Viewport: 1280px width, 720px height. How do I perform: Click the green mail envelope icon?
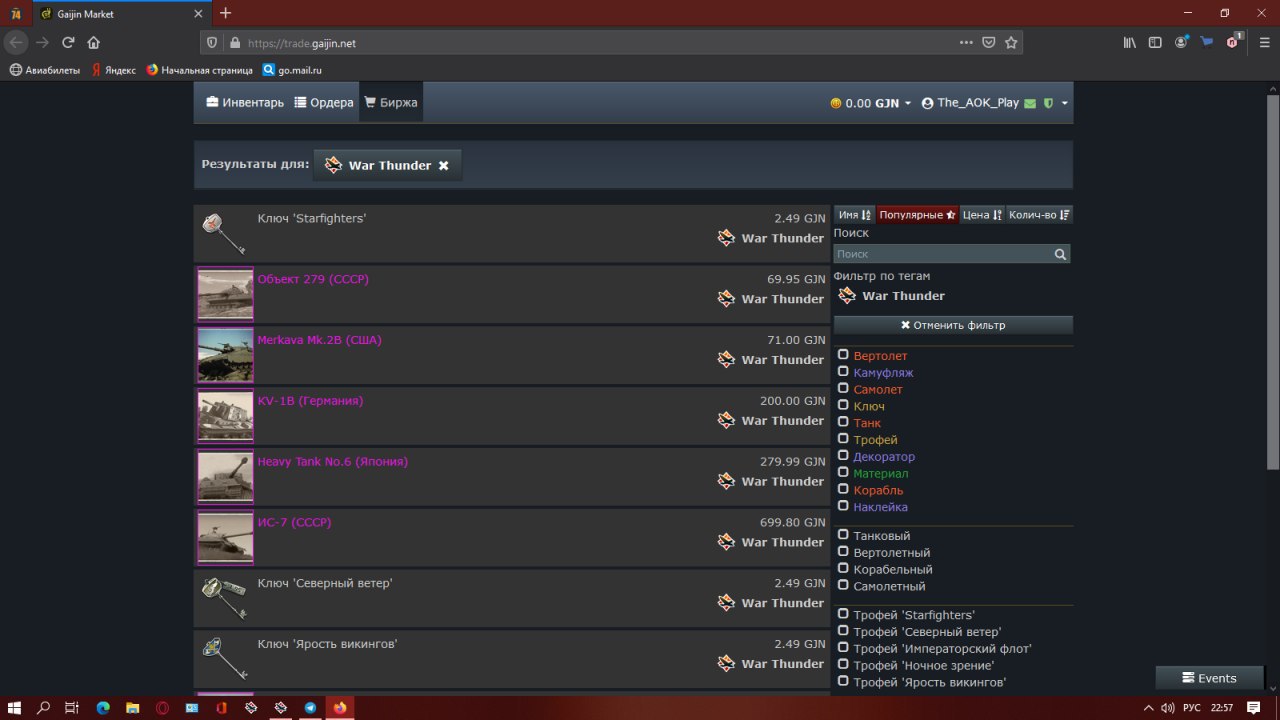(1030, 103)
